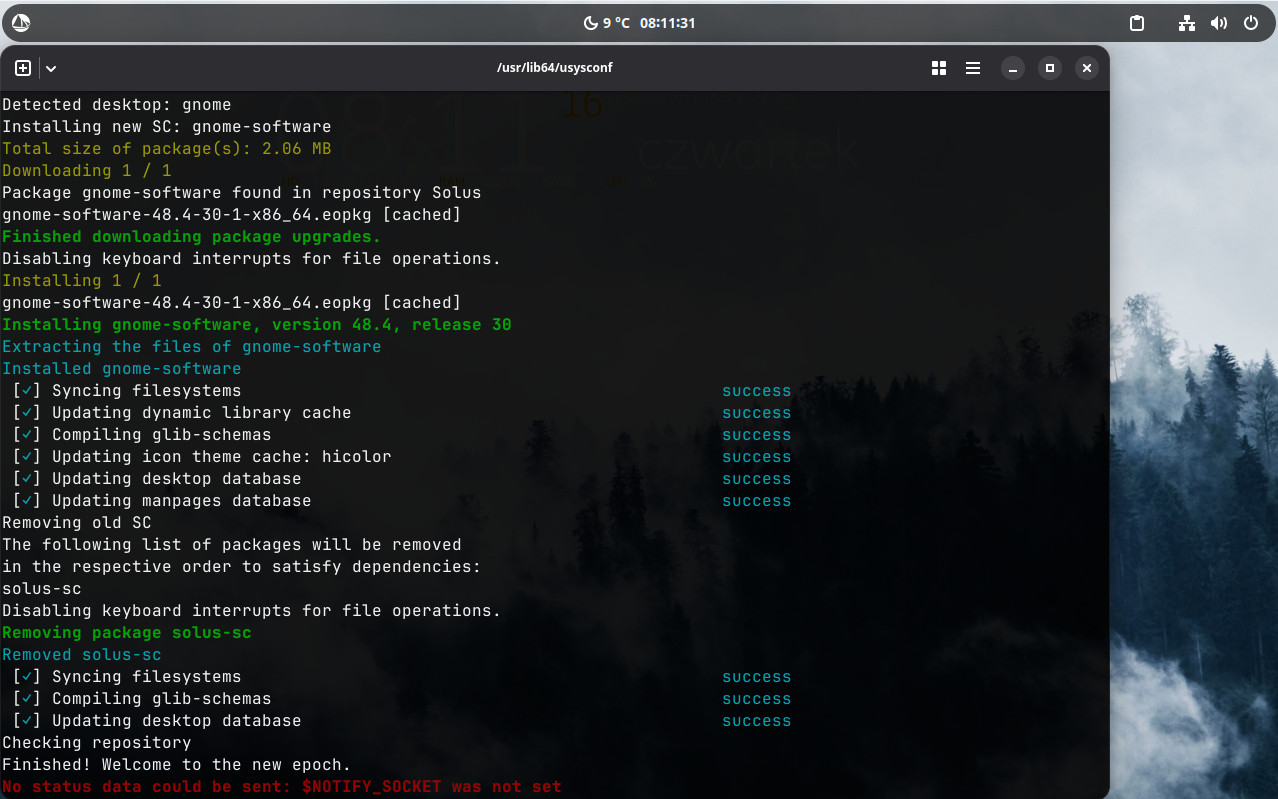Click the red NOTIFY_SOCKET error line
Viewport: 1278px width, 799px height.
pyautogui.click(x=282, y=787)
